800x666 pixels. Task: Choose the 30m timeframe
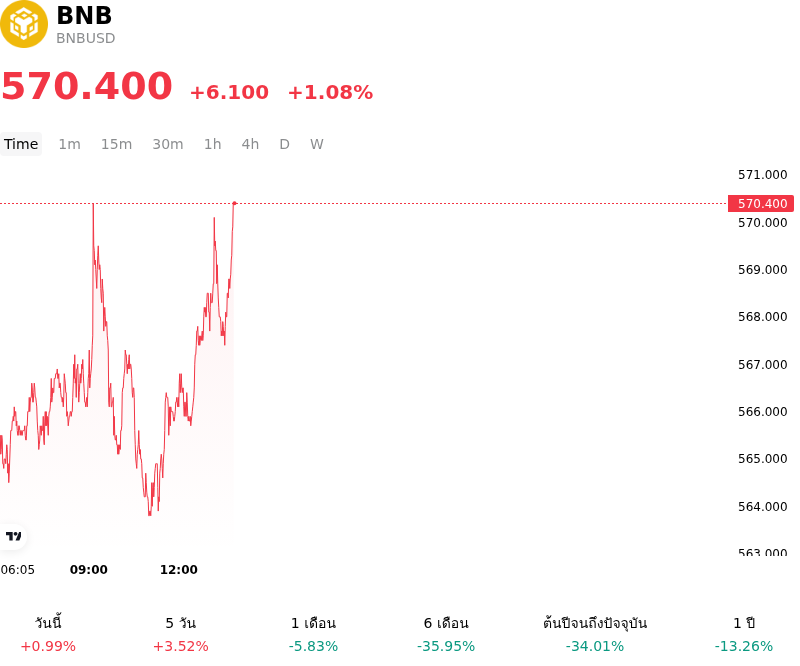coord(168,144)
